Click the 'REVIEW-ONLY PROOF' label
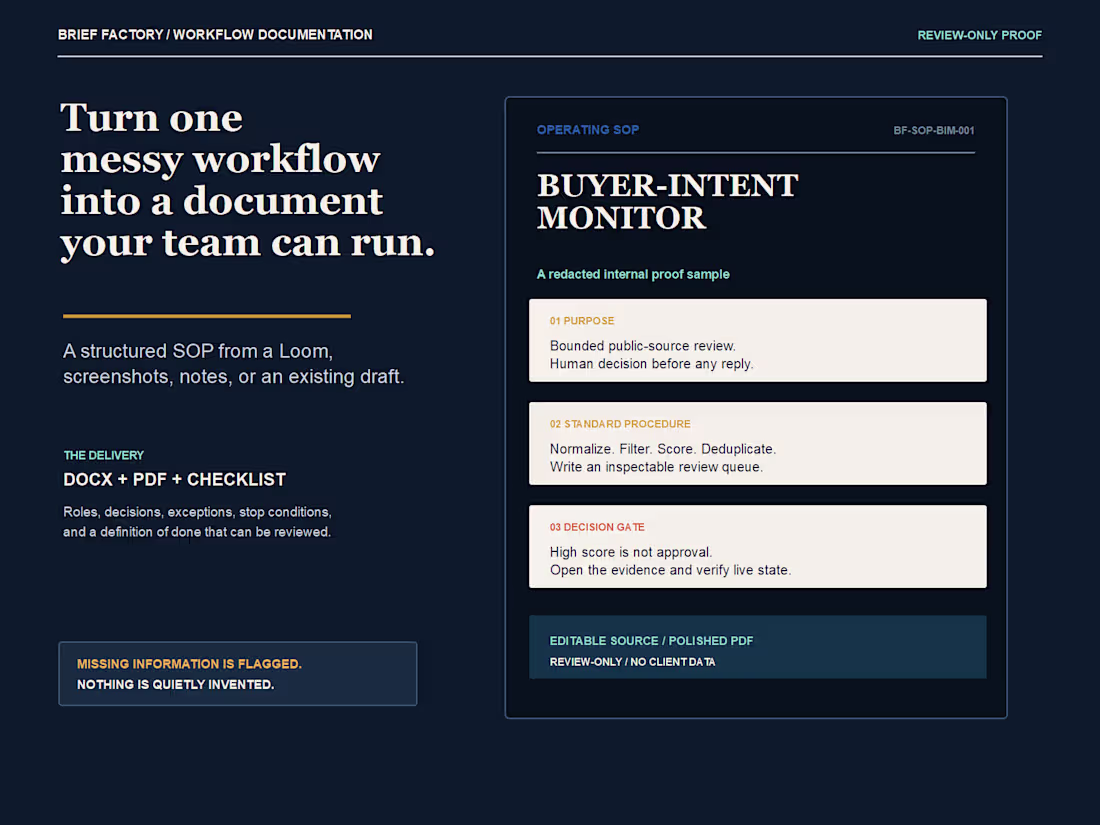The height and width of the screenshot is (825, 1100). tap(979, 36)
